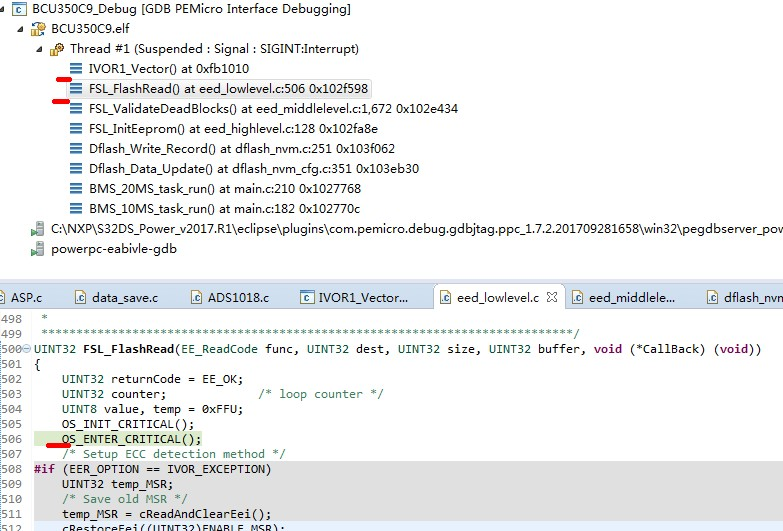Select the FSL_InitEeprom() at eed_highlevel.c:128 frame
The image size is (783, 531).
coord(233,128)
